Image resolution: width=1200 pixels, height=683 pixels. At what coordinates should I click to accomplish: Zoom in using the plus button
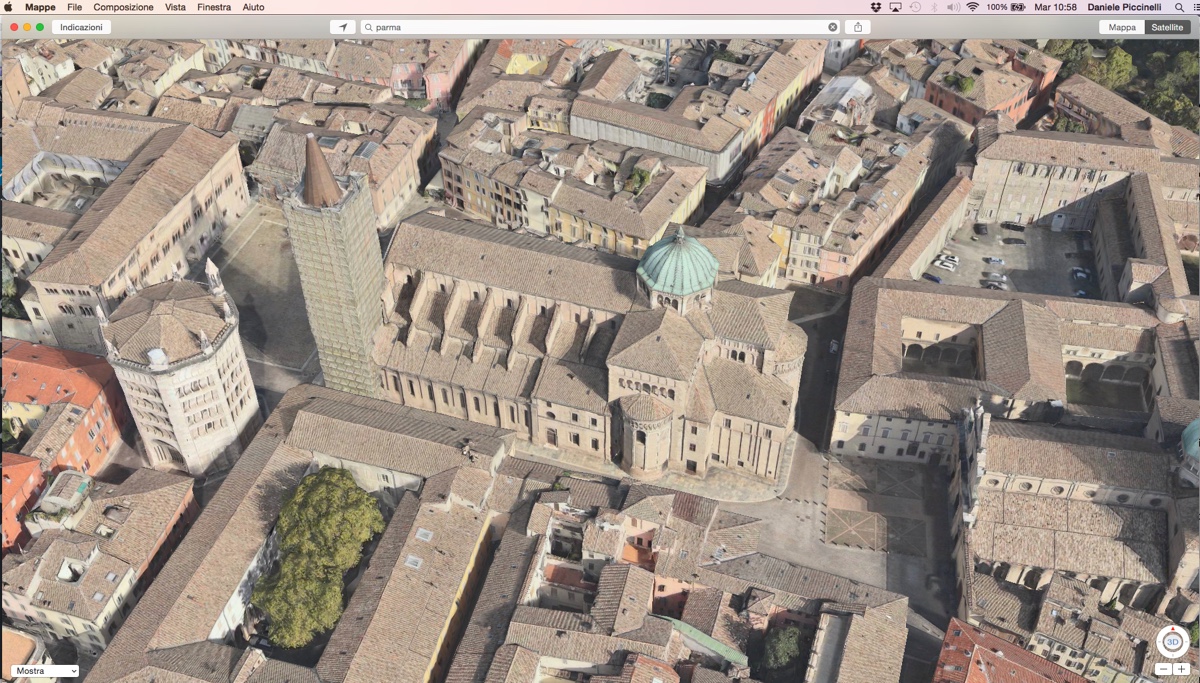pos(1182,669)
